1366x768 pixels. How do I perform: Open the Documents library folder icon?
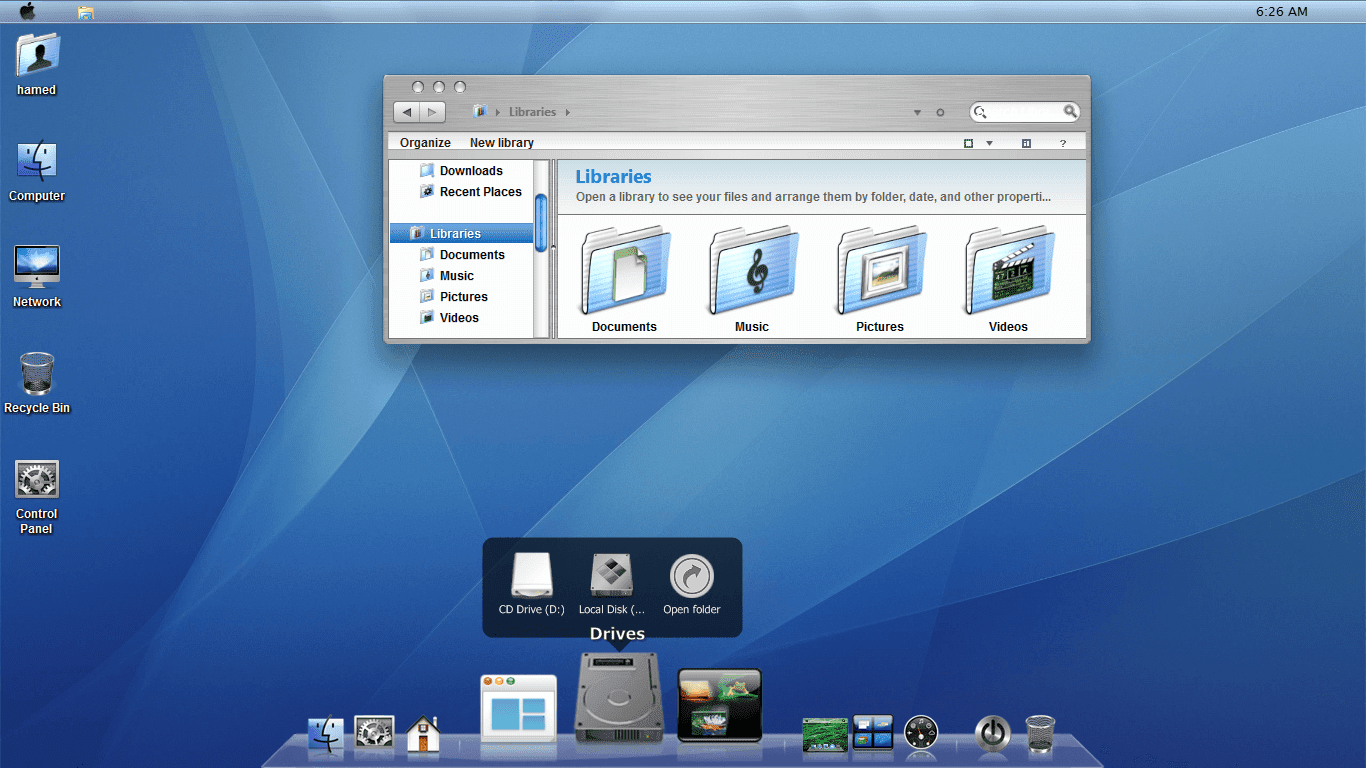coord(624,270)
